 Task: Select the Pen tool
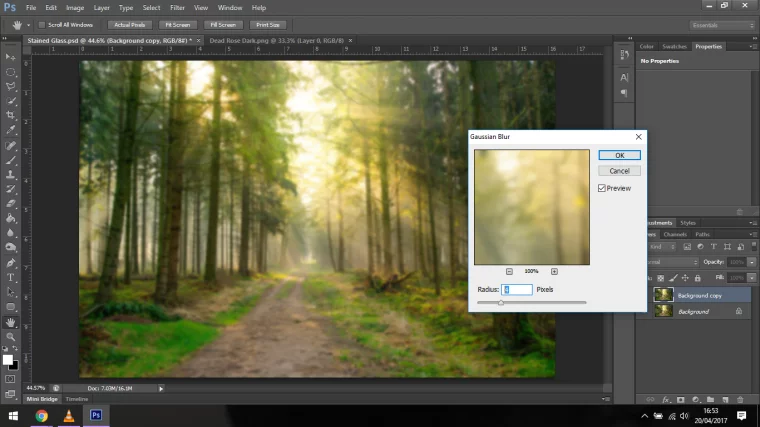click(10, 263)
